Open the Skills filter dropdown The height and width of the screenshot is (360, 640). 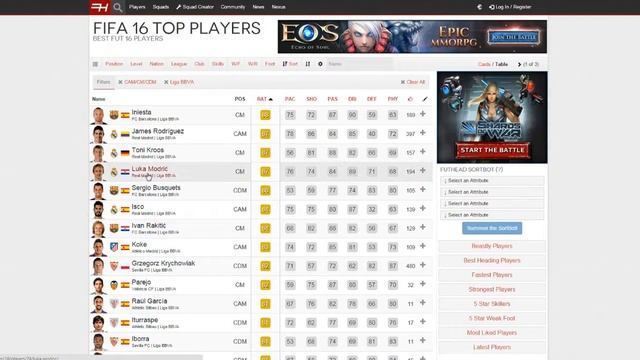pyautogui.click(x=218, y=64)
